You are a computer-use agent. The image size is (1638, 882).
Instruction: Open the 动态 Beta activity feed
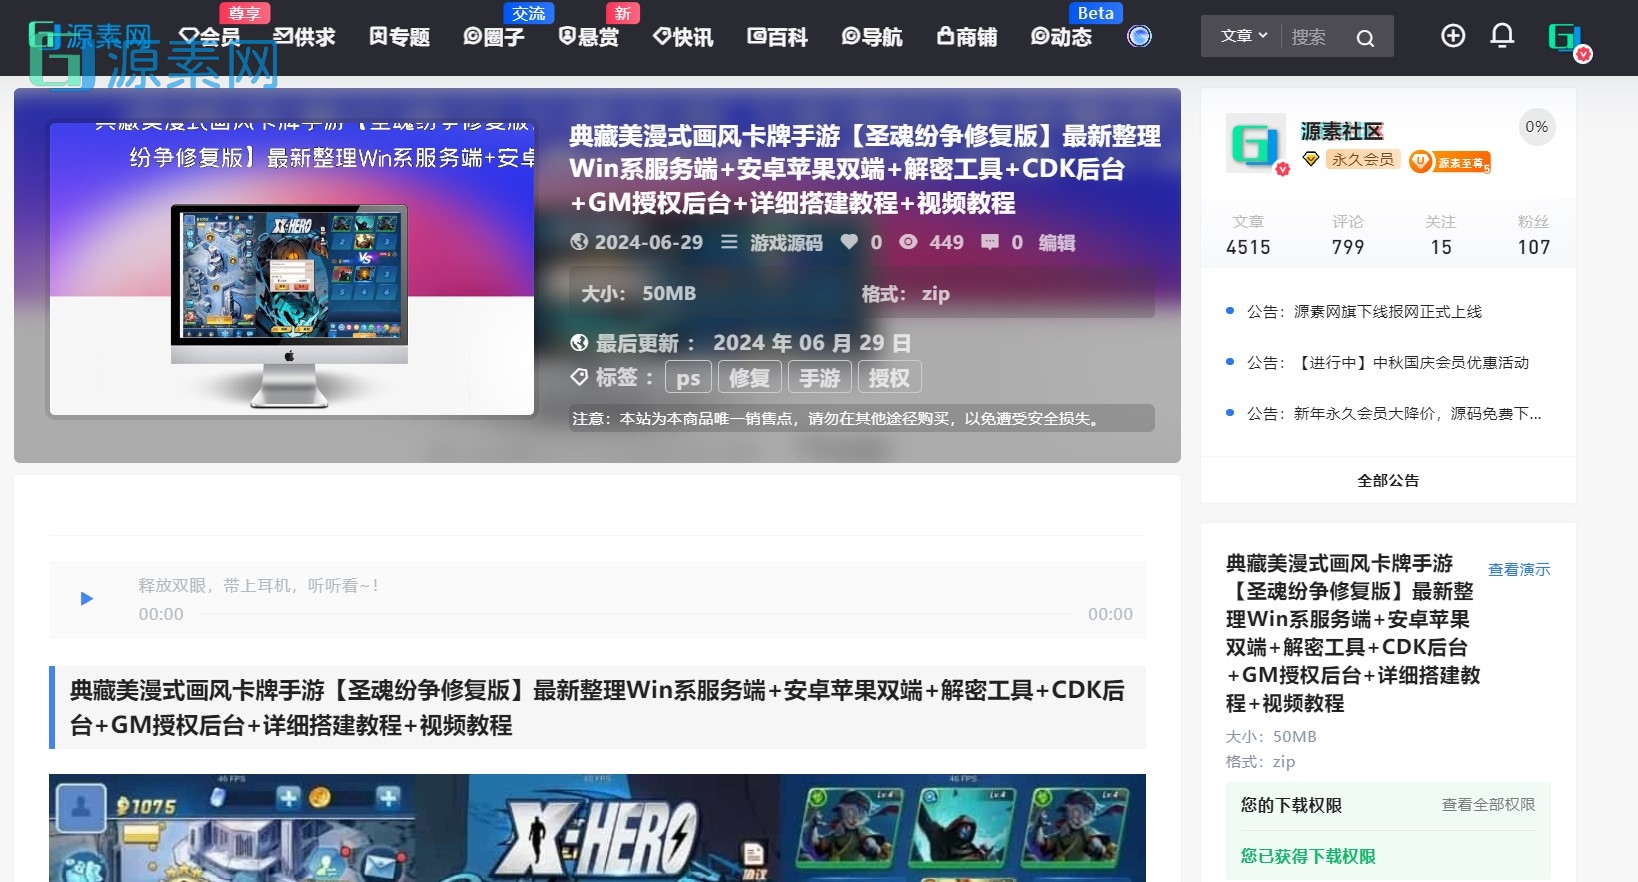pos(1061,37)
